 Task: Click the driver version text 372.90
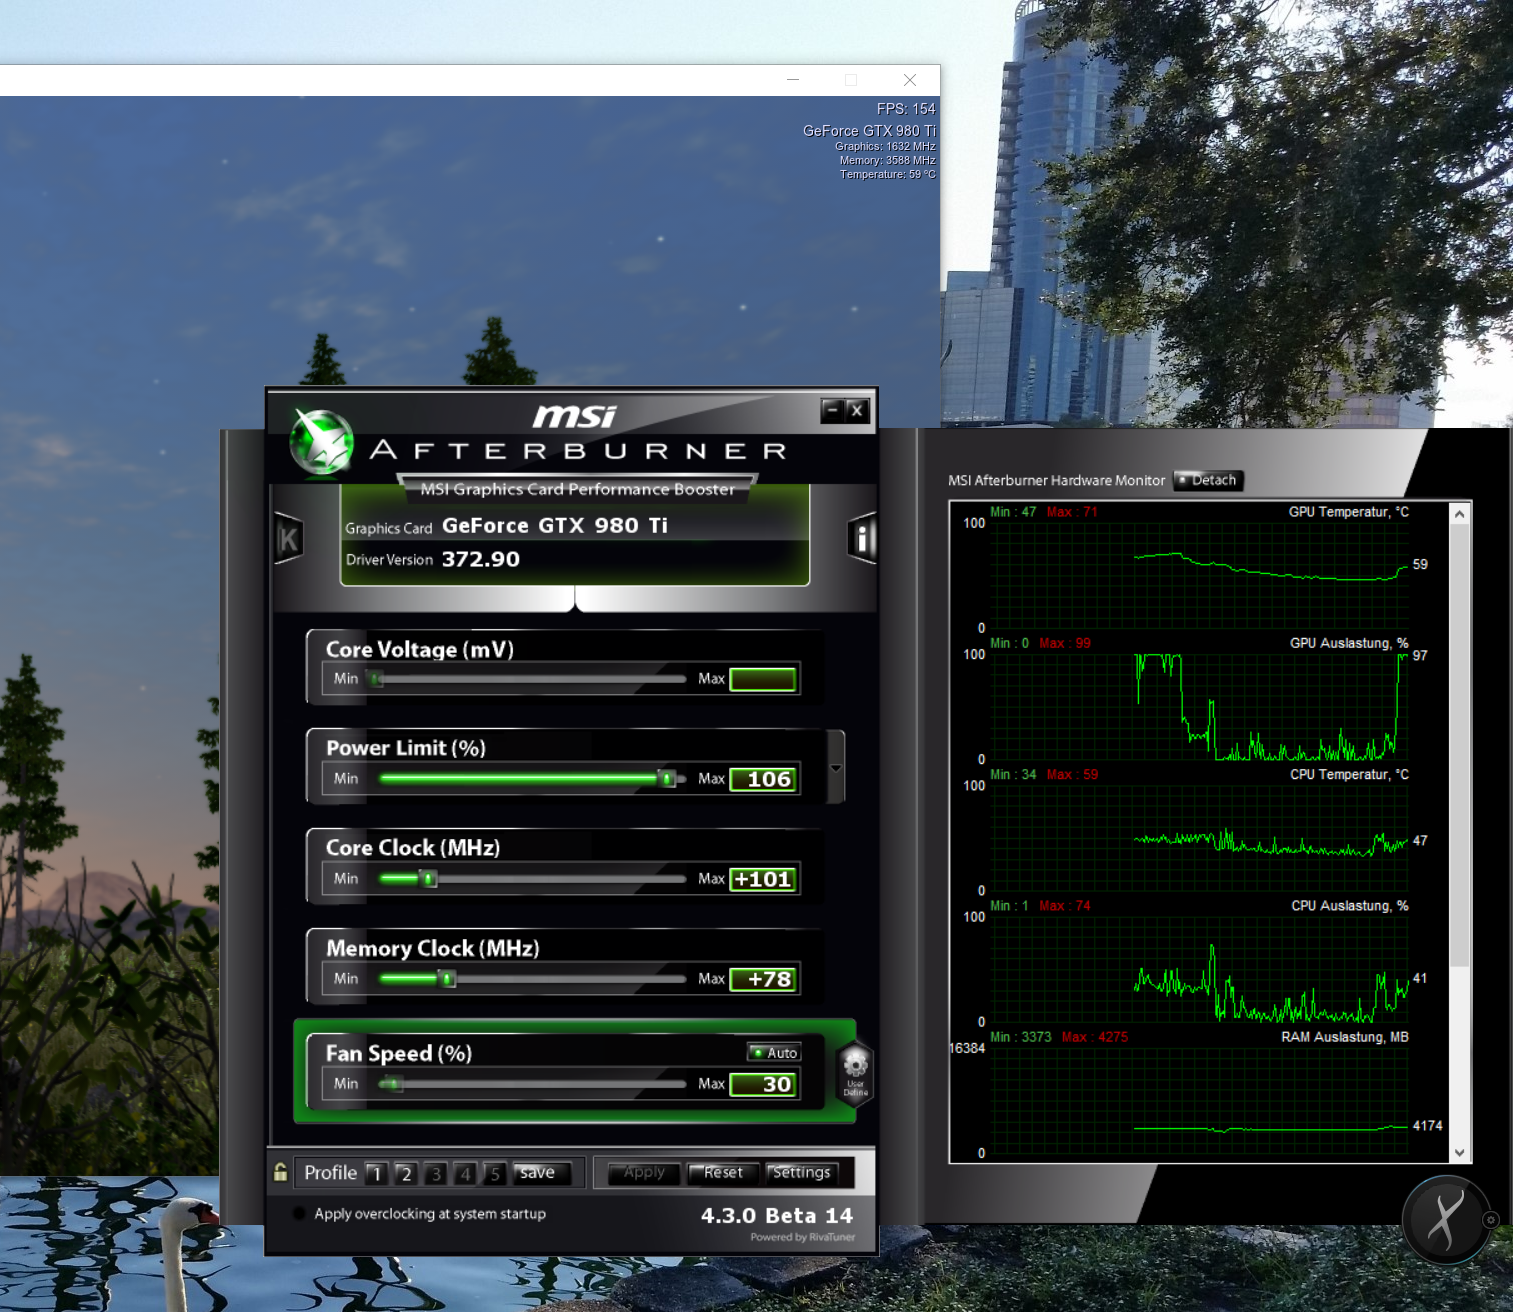click(481, 559)
